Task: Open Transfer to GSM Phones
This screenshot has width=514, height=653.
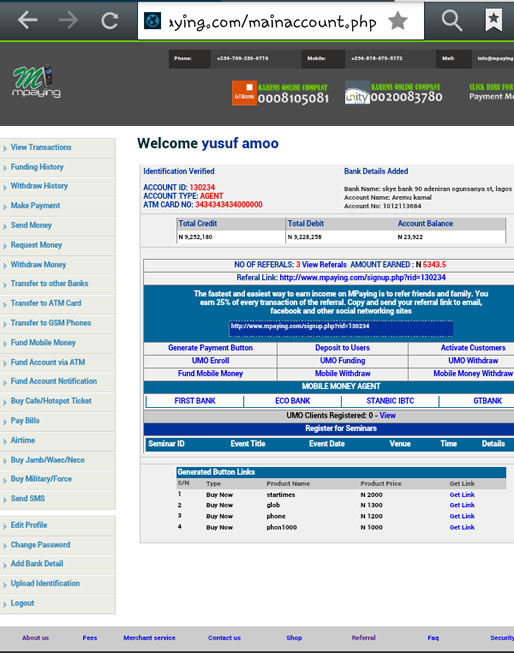Action: [x=51, y=323]
